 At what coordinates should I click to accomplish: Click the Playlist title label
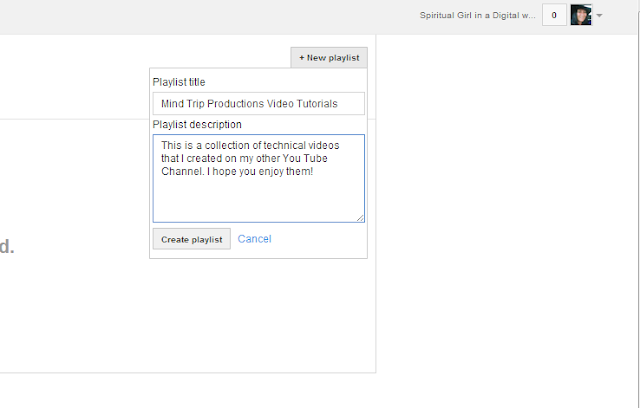[179, 82]
